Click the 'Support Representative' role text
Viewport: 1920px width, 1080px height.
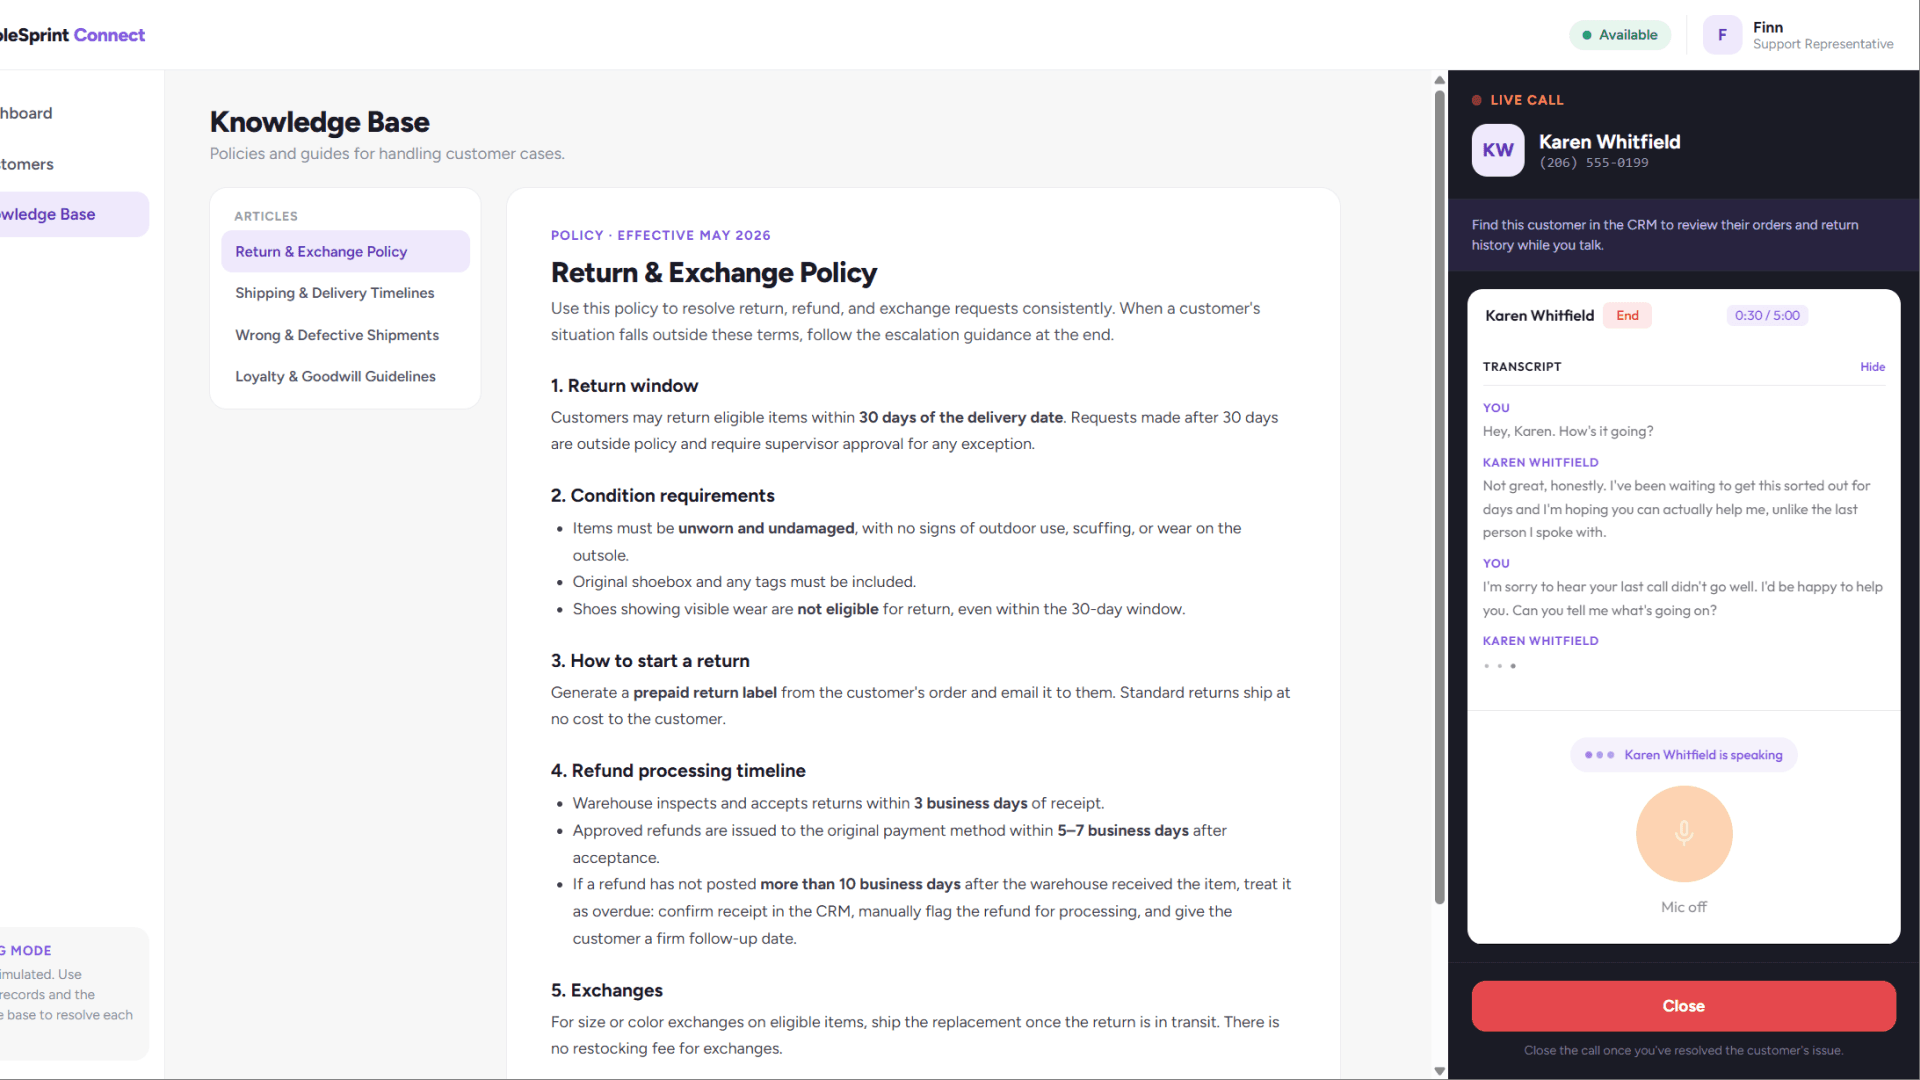click(x=1823, y=44)
